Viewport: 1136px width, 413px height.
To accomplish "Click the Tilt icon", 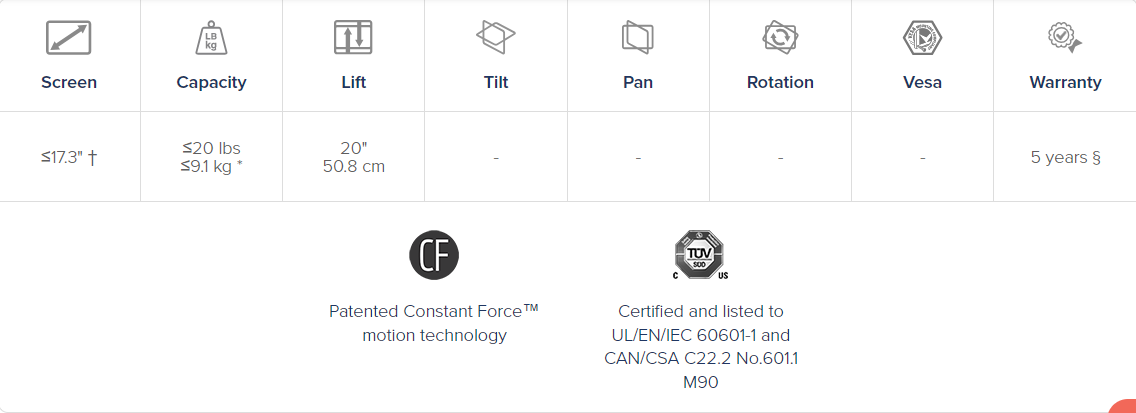I will click(496, 36).
